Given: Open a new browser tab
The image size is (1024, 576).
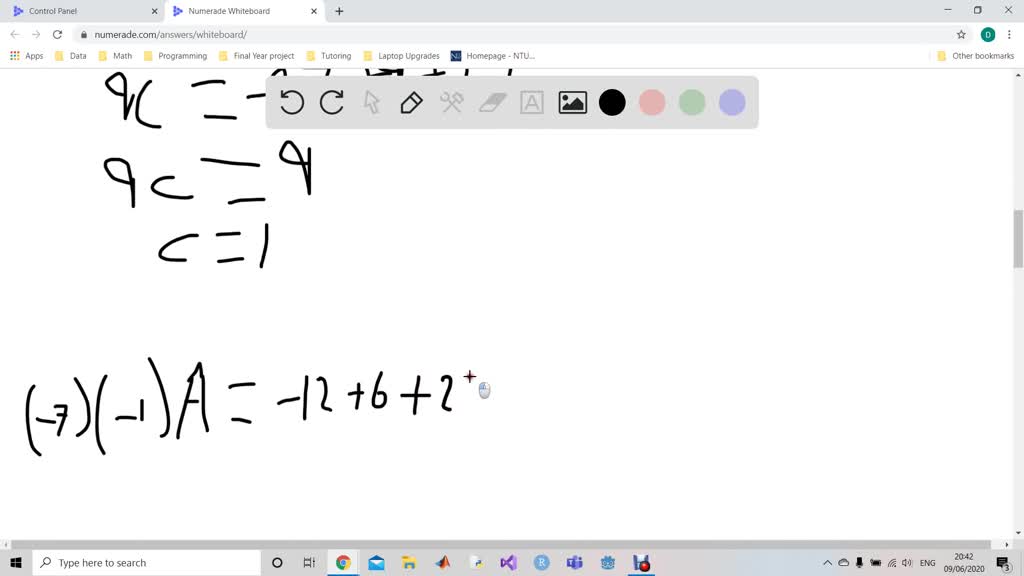Looking at the screenshot, I should pos(339,11).
